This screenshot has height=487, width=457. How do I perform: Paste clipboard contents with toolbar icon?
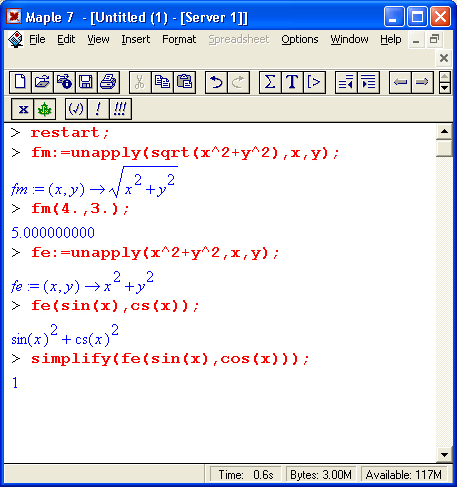tap(184, 82)
